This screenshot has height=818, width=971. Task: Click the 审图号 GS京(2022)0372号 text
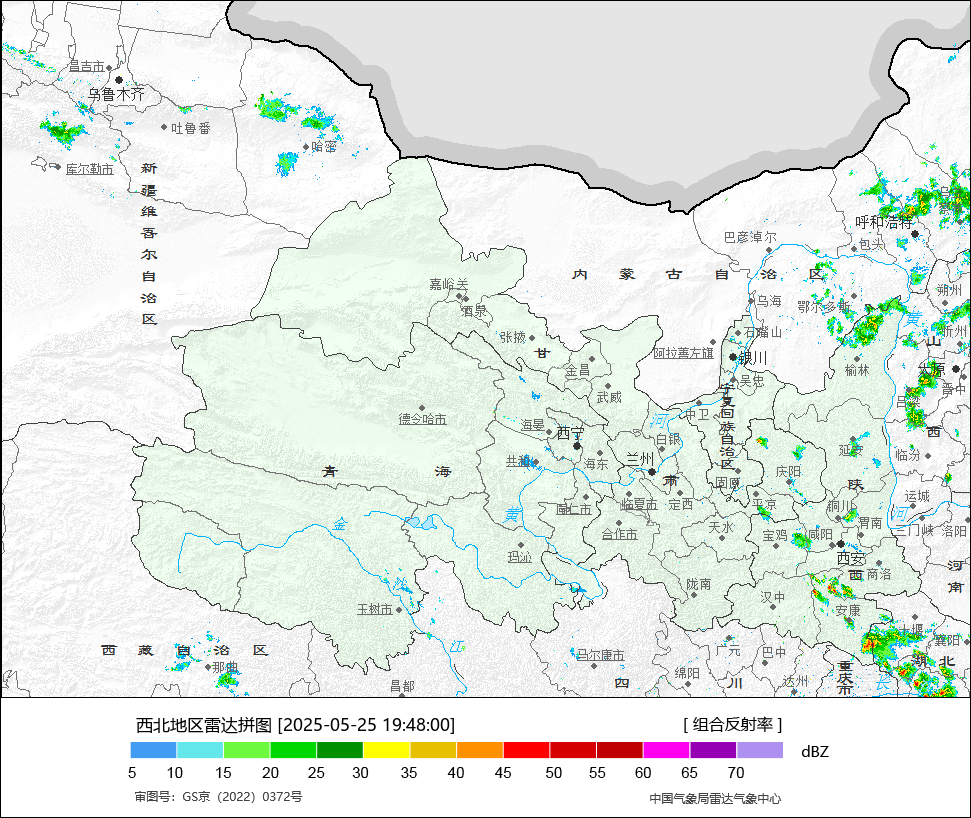point(219,796)
